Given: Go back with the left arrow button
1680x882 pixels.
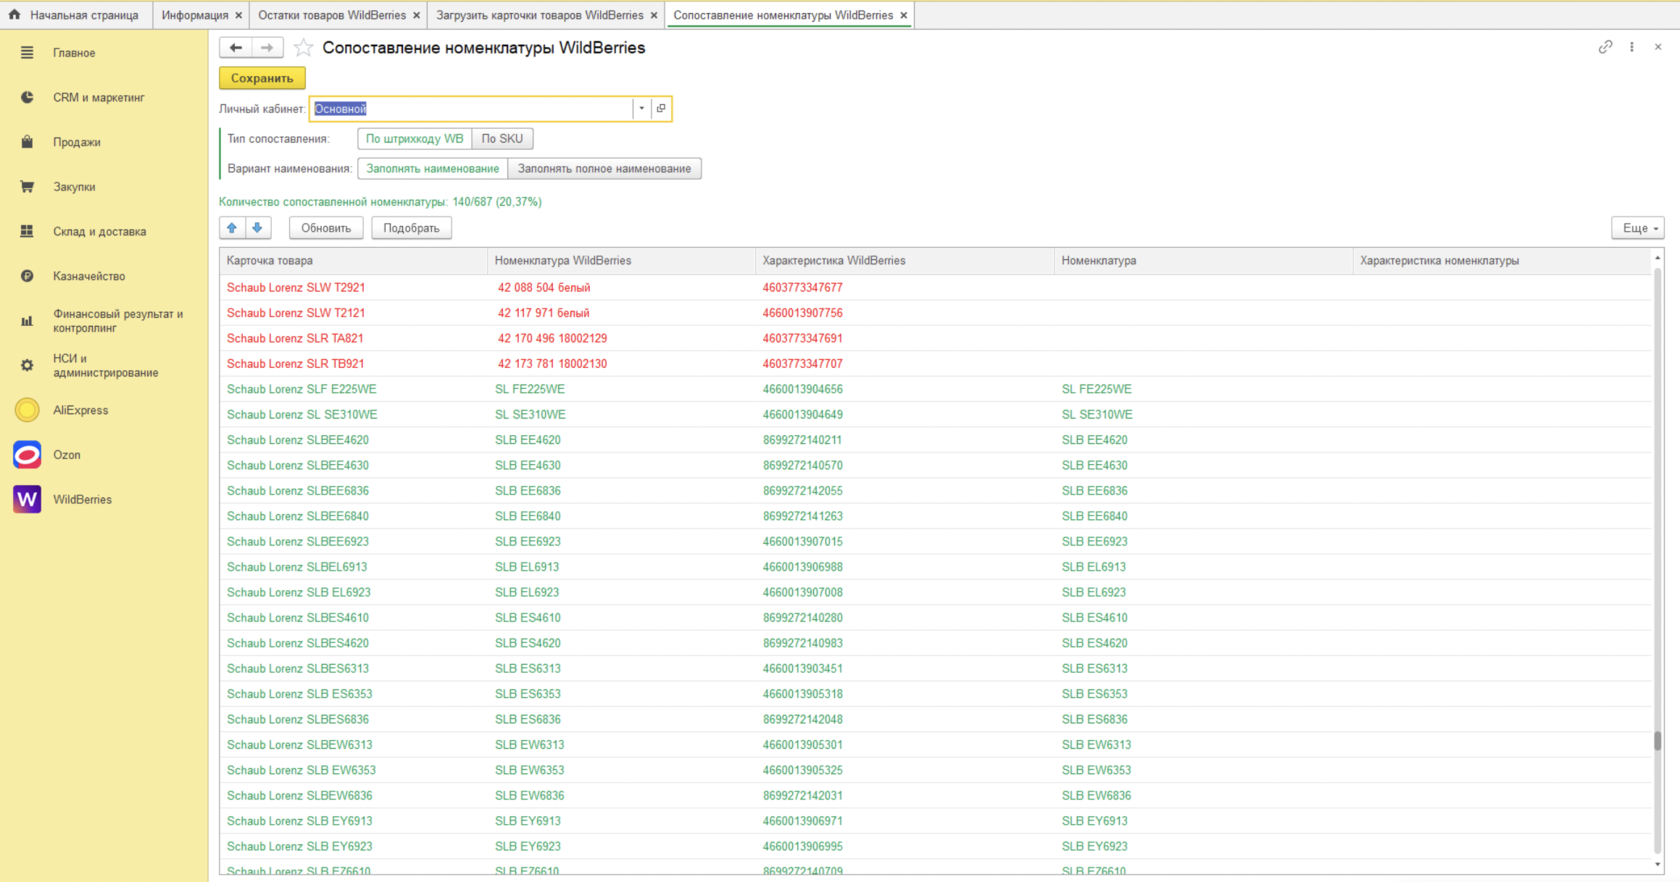Looking at the screenshot, I should point(235,47).
